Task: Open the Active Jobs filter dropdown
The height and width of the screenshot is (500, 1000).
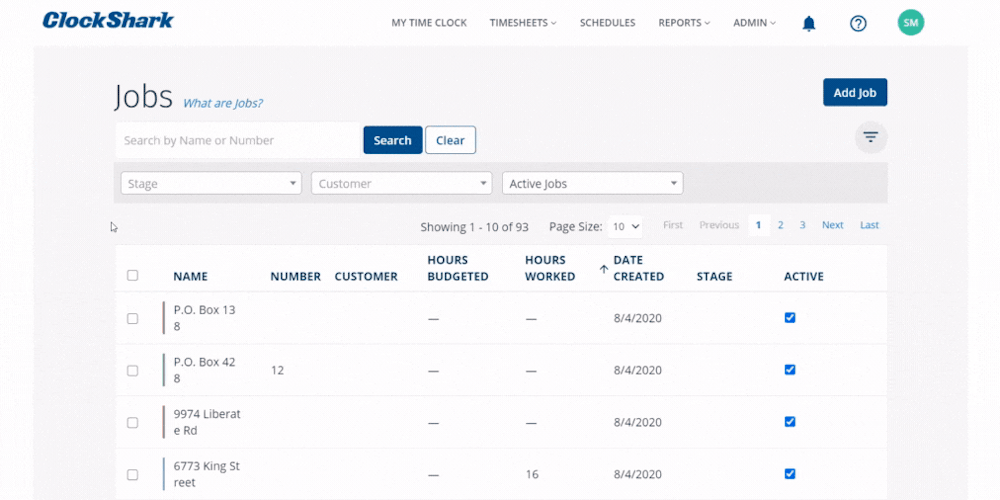Action: [592, 183]
